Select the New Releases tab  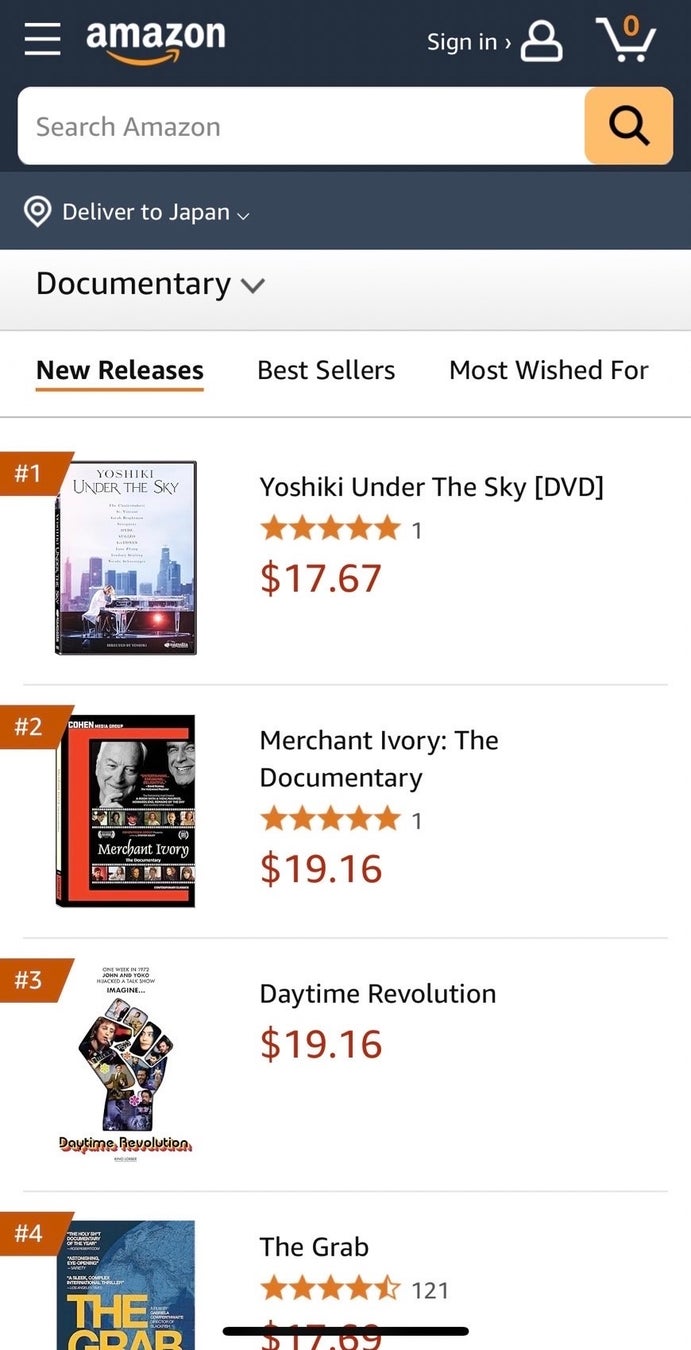coord(120,370)
